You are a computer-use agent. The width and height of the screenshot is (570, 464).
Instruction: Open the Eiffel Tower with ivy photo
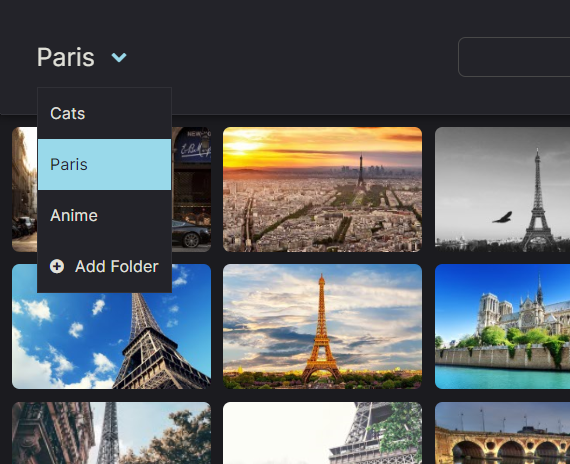click(322, 433)
